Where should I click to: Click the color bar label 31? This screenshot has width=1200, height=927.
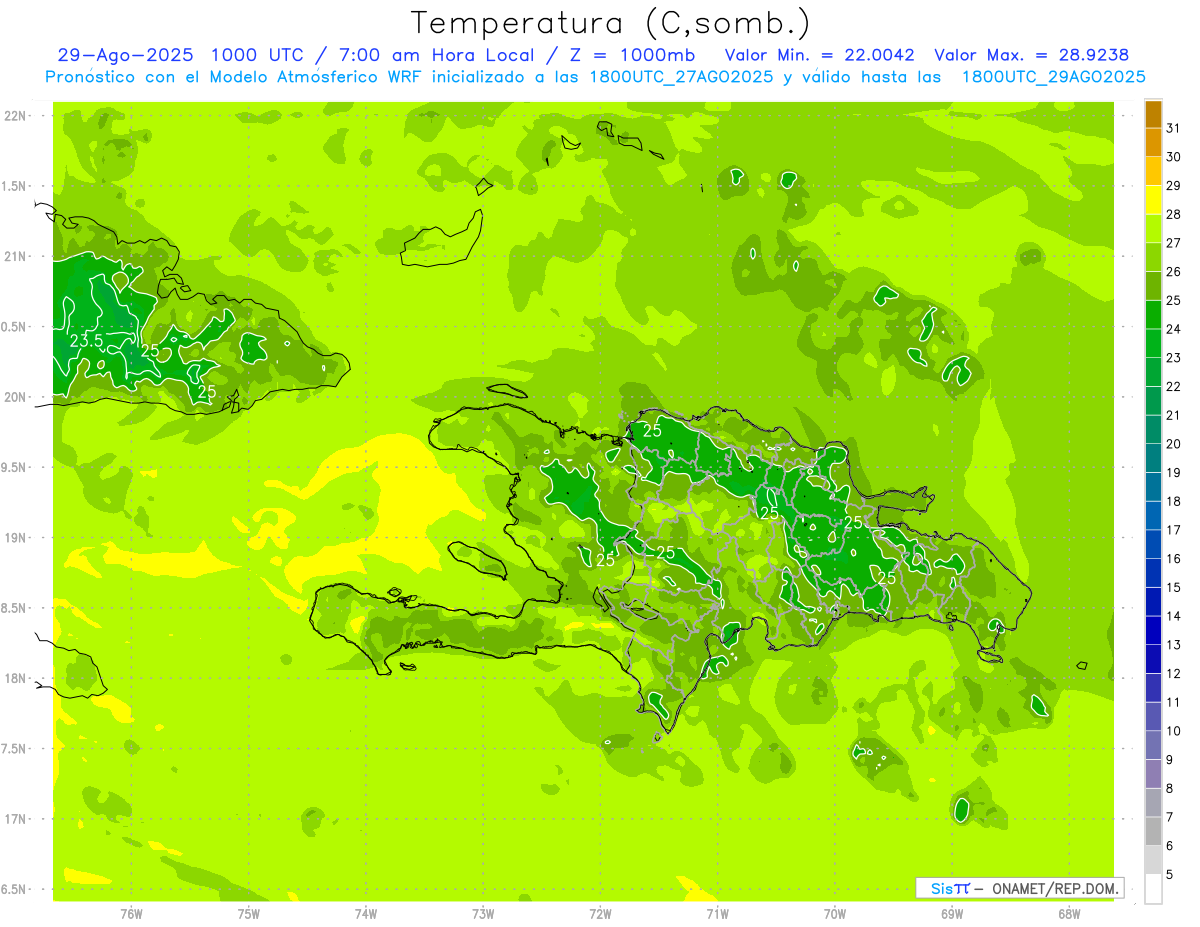1174,129
